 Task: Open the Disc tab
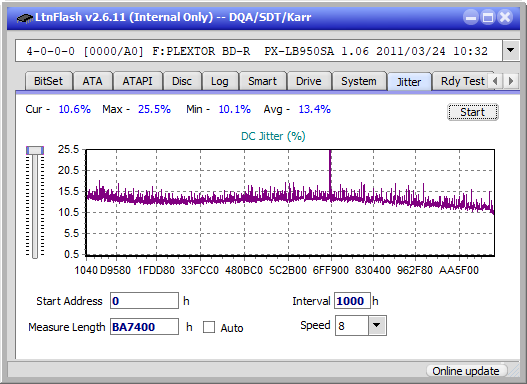coord(182,81)
